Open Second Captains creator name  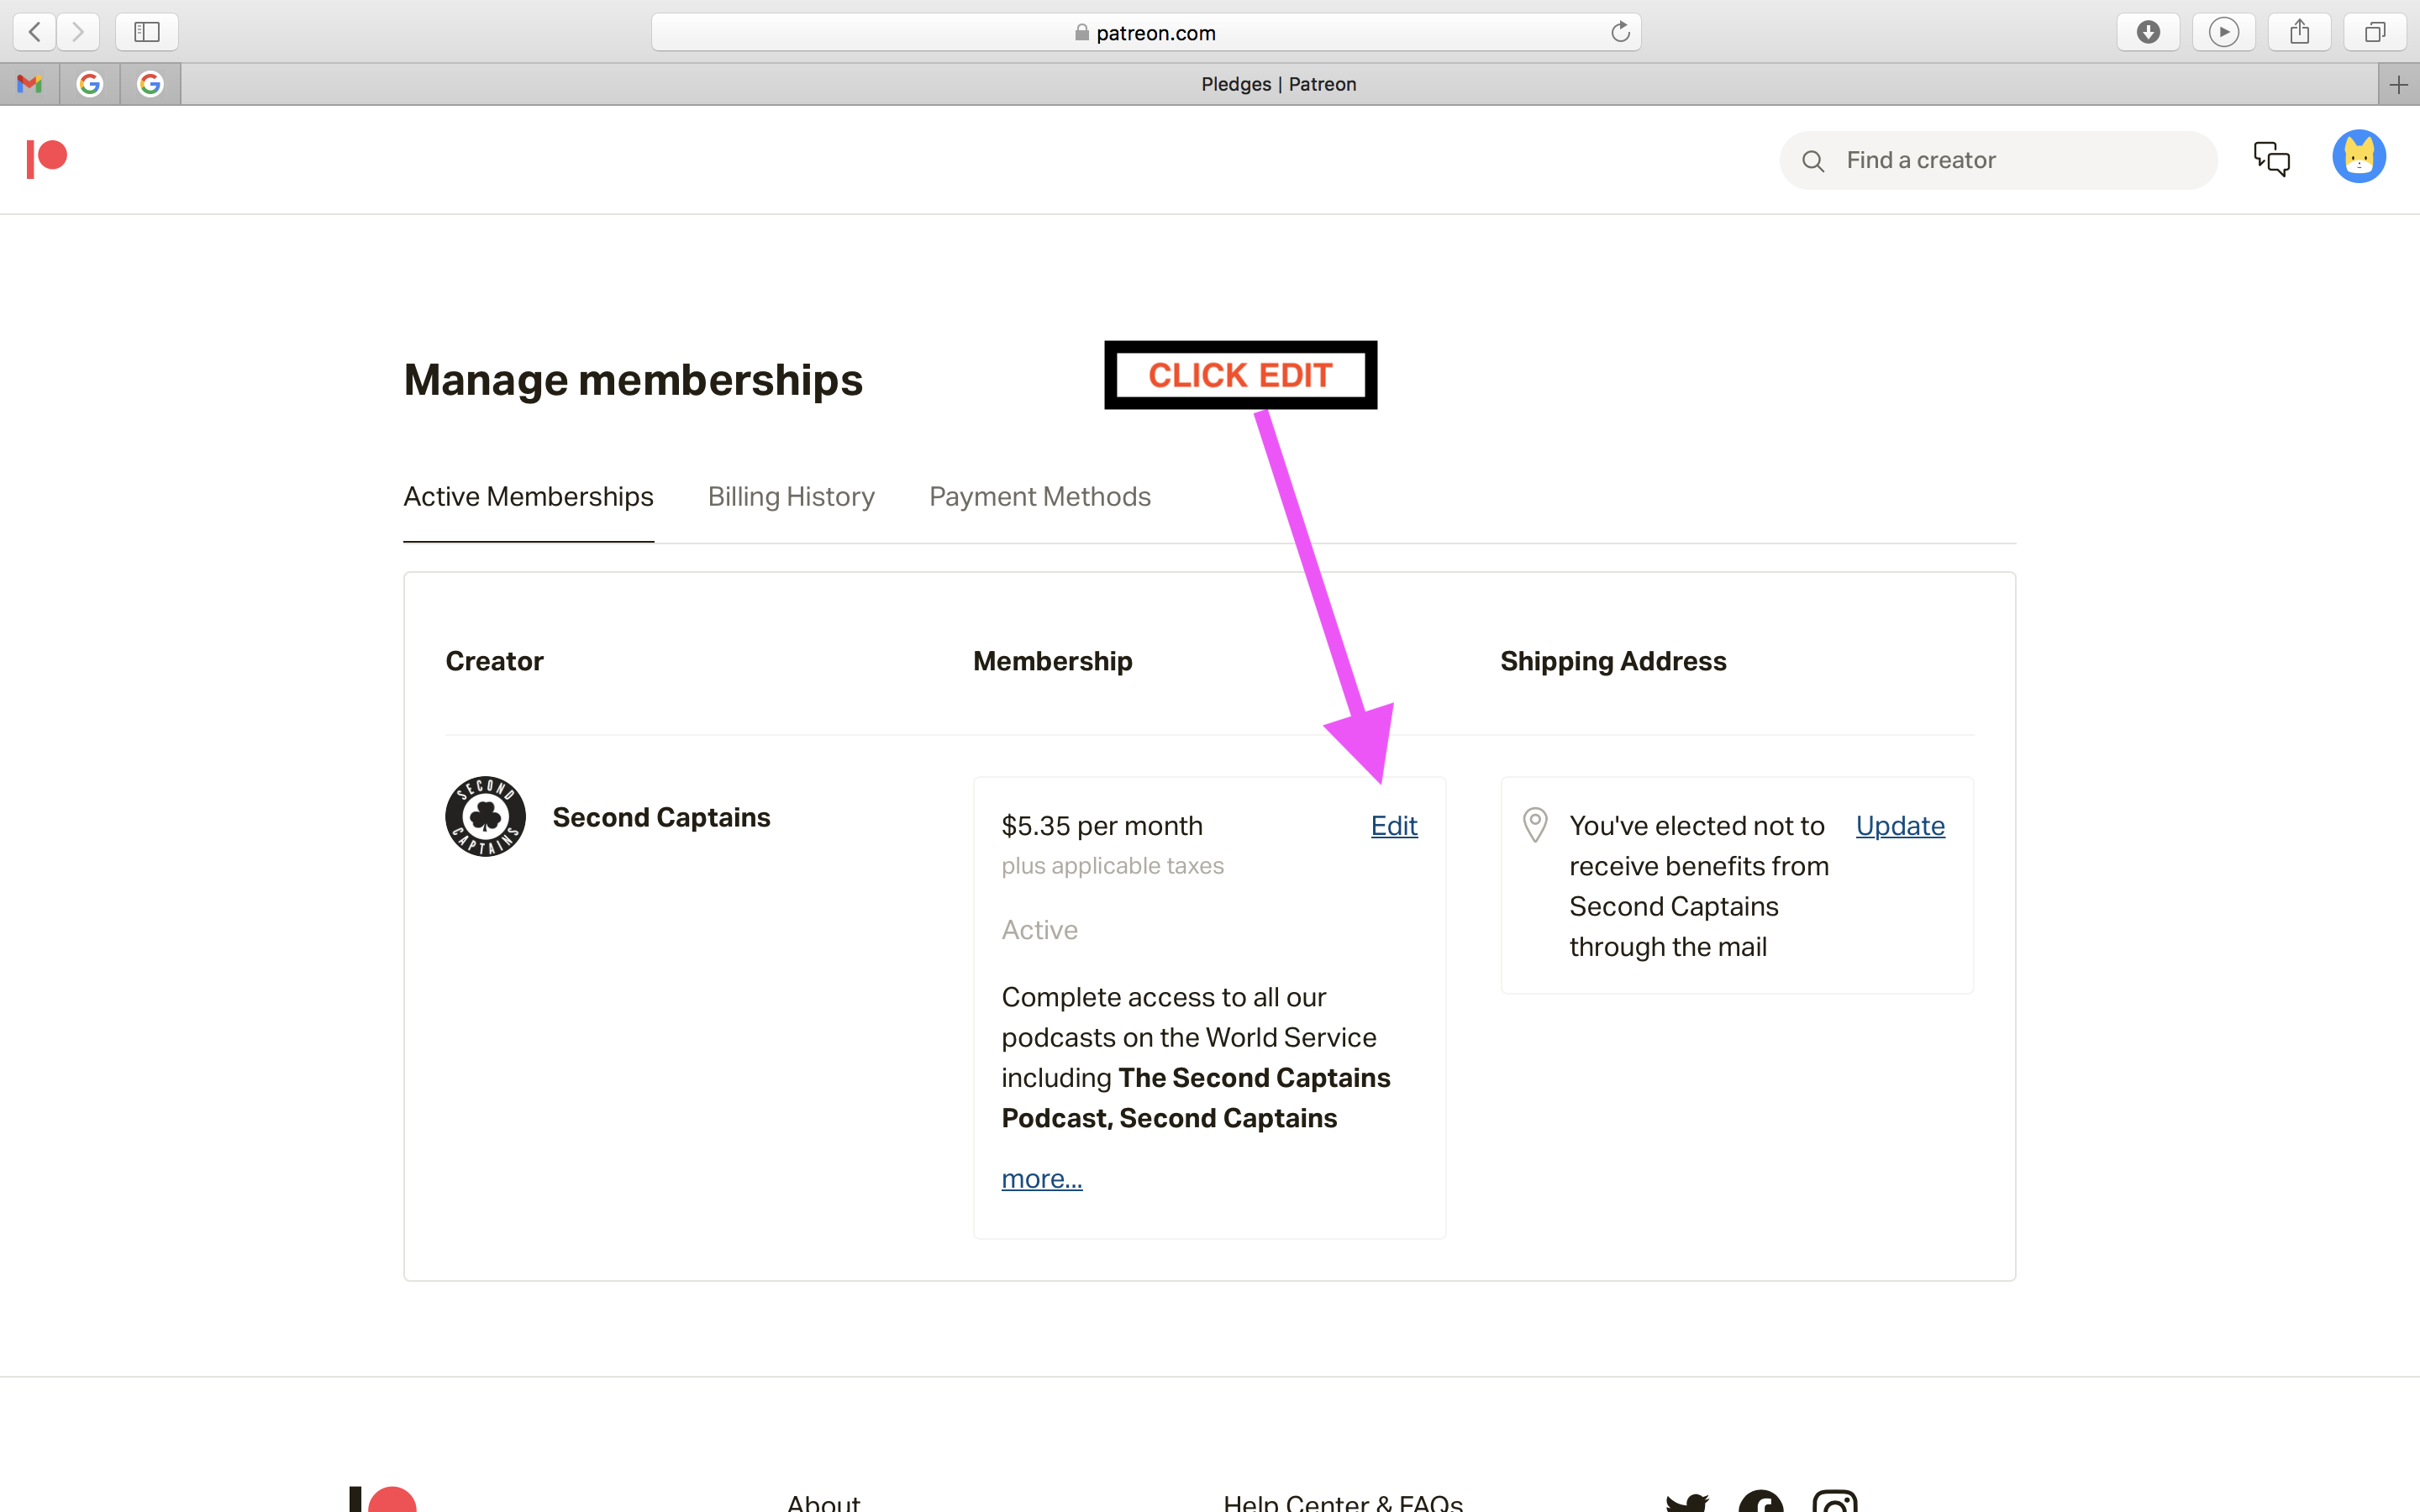[661, 818]
